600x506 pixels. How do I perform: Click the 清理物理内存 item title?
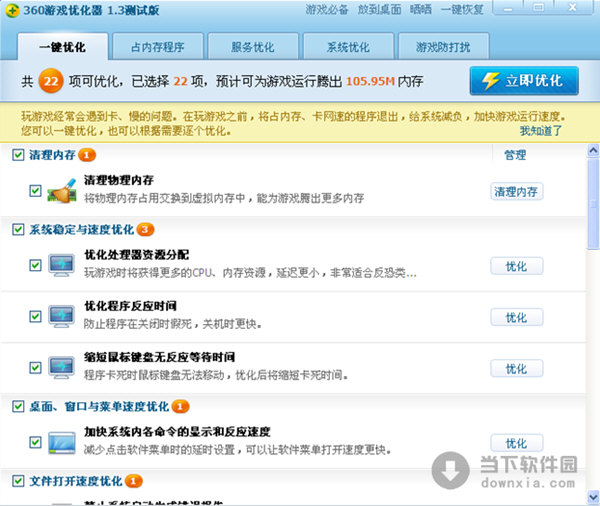tap(119, 180)
